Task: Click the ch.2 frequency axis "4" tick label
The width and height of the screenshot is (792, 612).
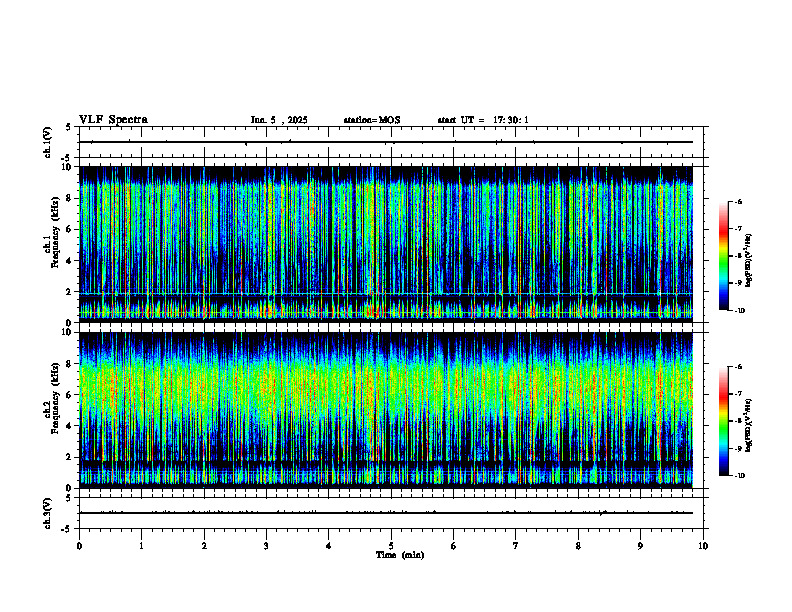Action: pos(70,426)
